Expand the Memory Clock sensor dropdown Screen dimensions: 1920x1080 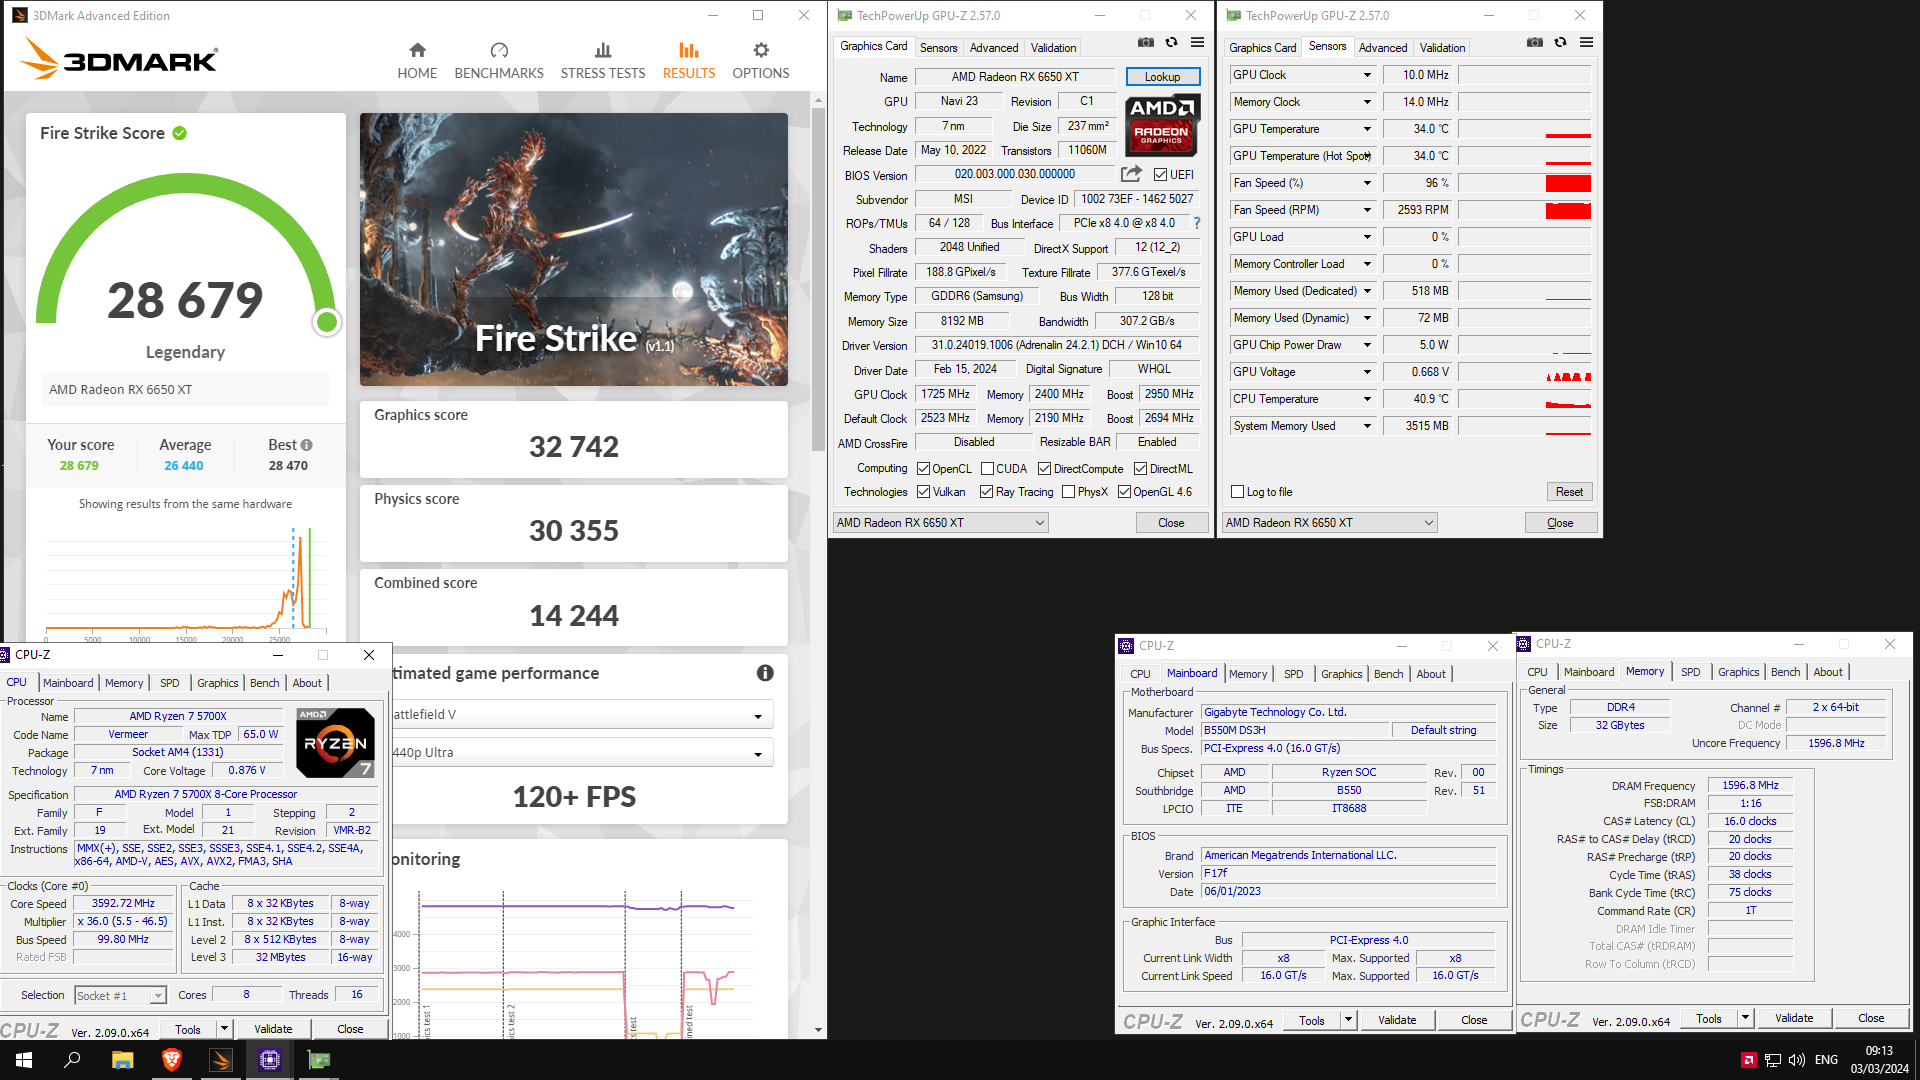click(x=1367, y=102)
